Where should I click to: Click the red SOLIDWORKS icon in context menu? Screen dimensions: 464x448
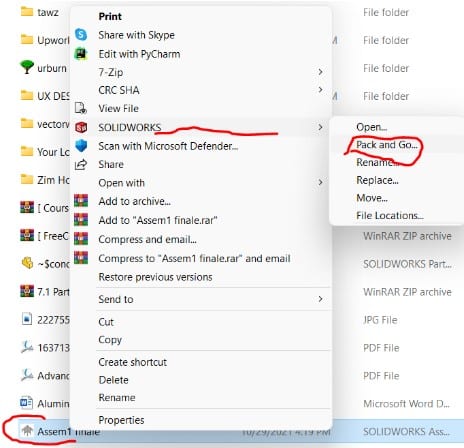(81, 127)
